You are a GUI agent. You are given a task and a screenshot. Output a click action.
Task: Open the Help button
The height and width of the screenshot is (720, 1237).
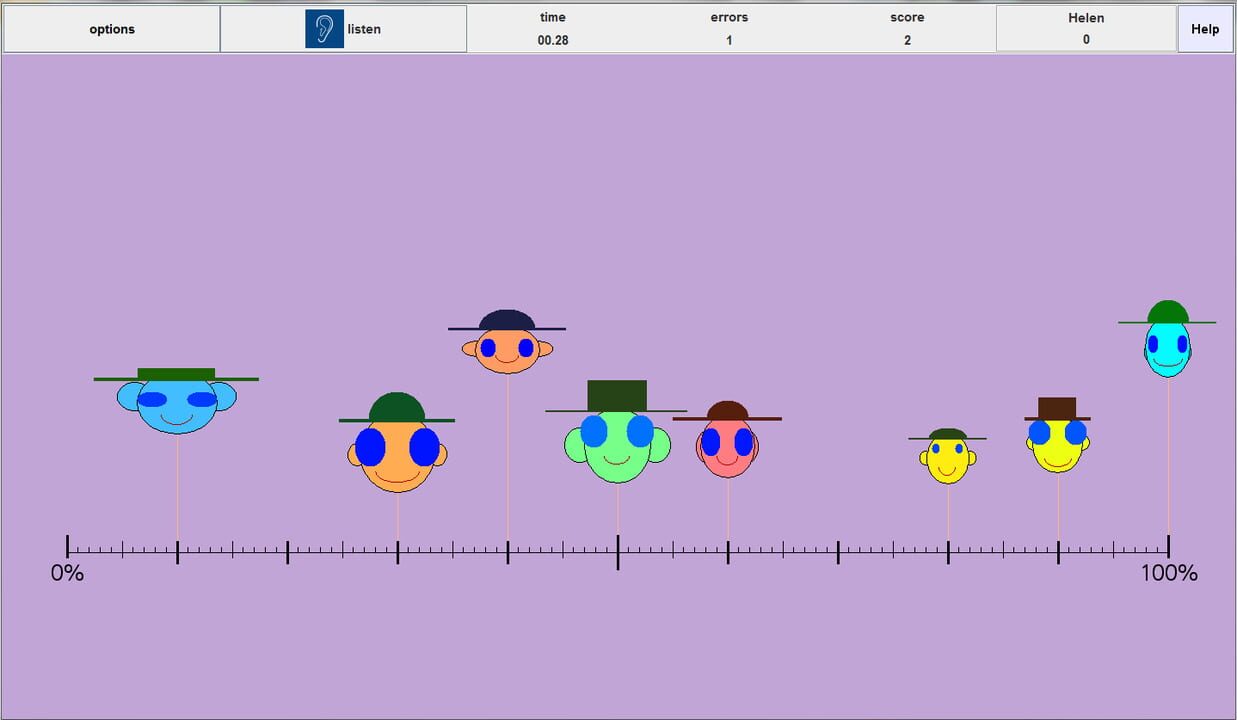pyautogui.click(x=1204, y=29)
